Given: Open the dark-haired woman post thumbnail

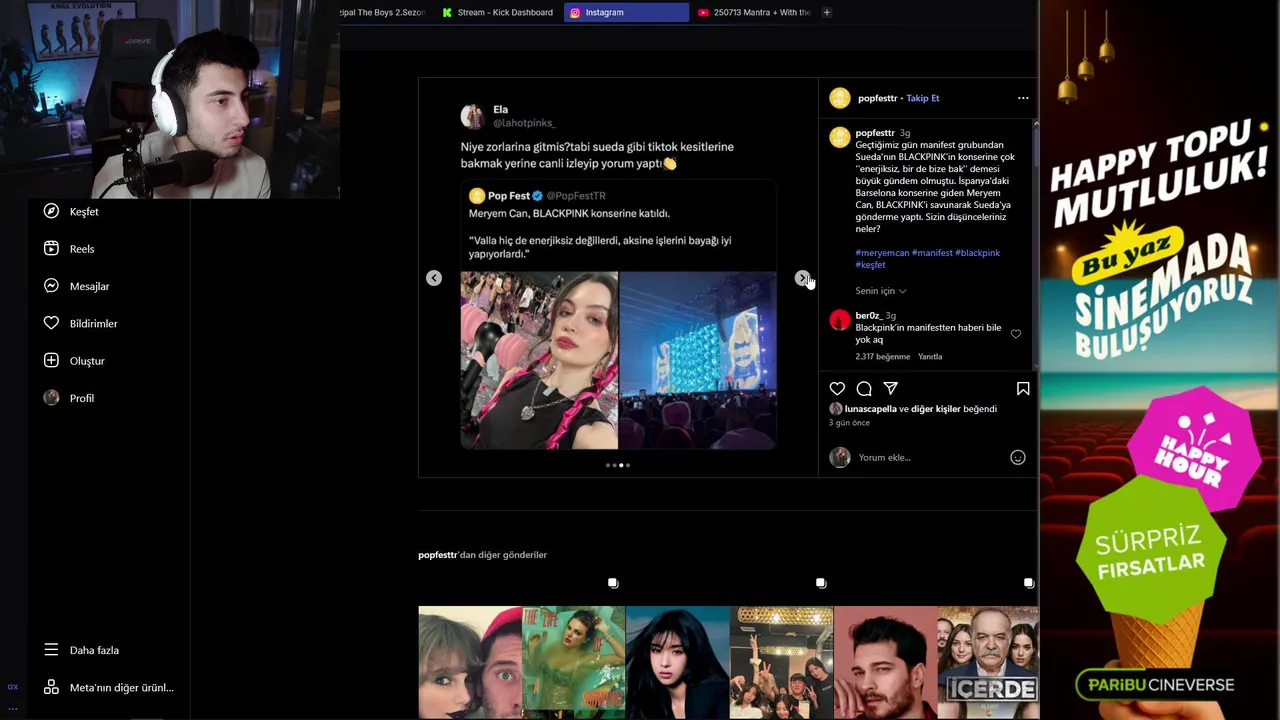Looking at the screenshot, I should 678,661.
